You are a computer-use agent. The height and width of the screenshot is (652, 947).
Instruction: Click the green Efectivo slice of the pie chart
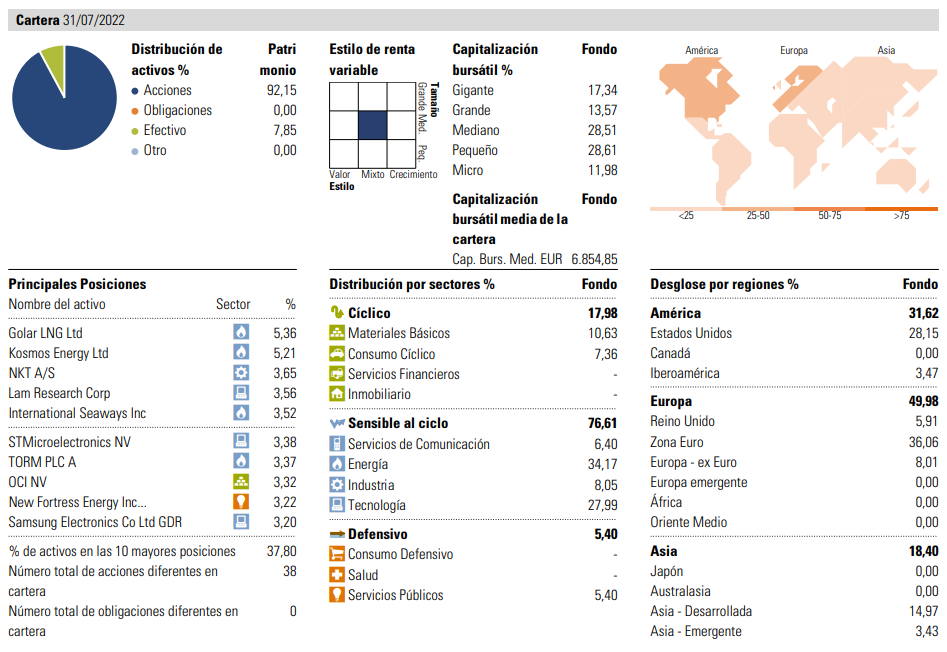[x=54, y=62]
